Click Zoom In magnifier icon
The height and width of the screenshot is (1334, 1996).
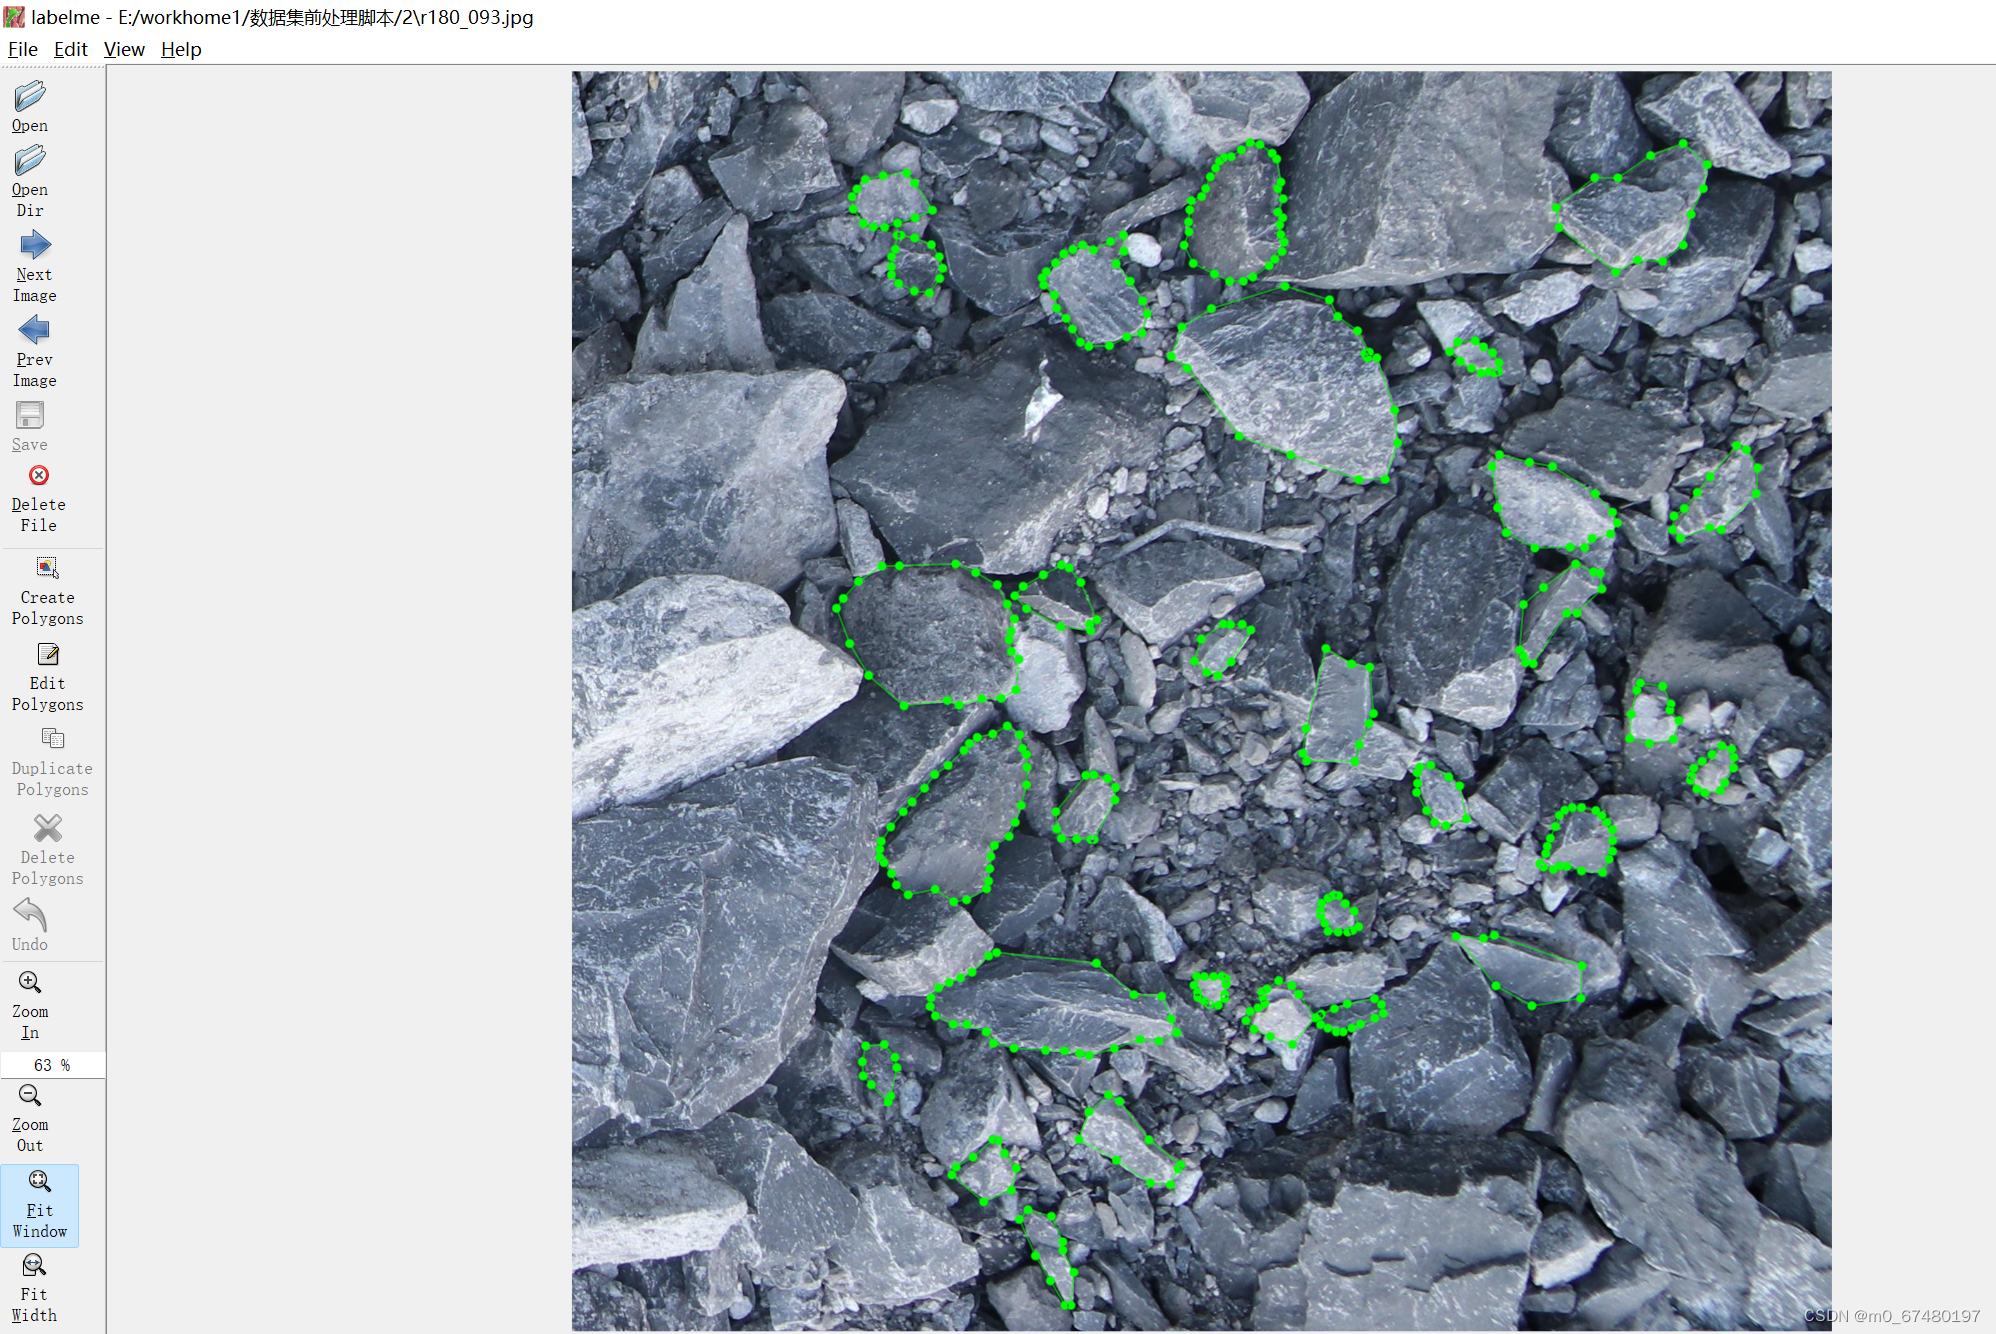tap(30, 982)
